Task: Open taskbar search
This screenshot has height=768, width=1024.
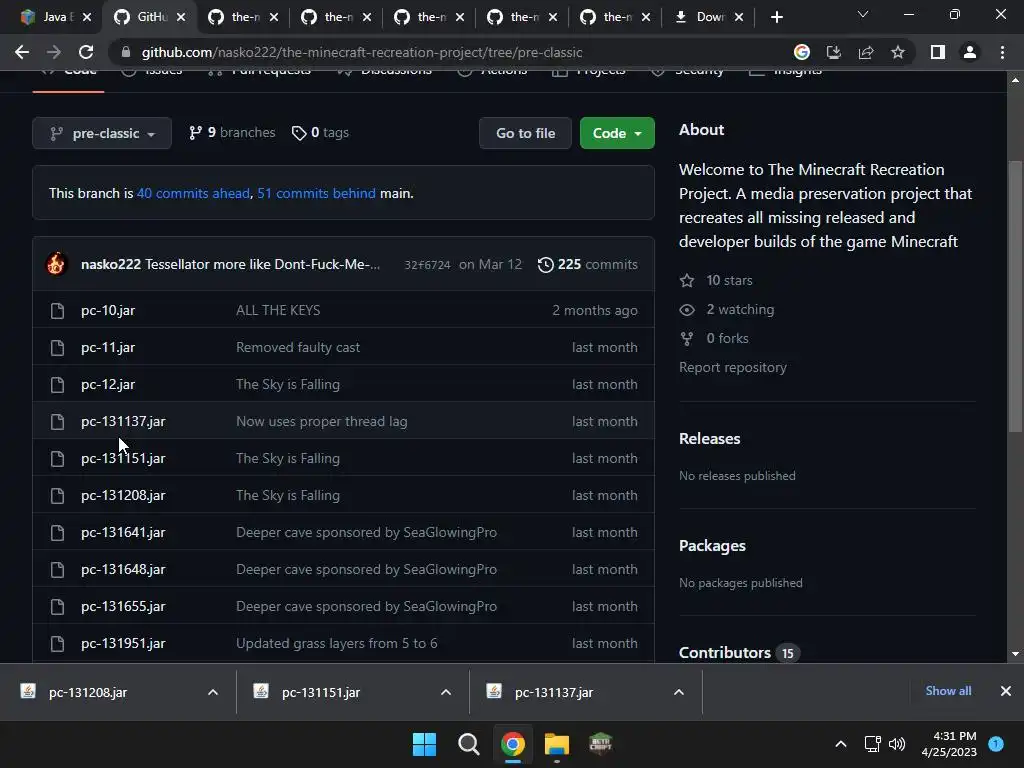Action: pos(468,744)
